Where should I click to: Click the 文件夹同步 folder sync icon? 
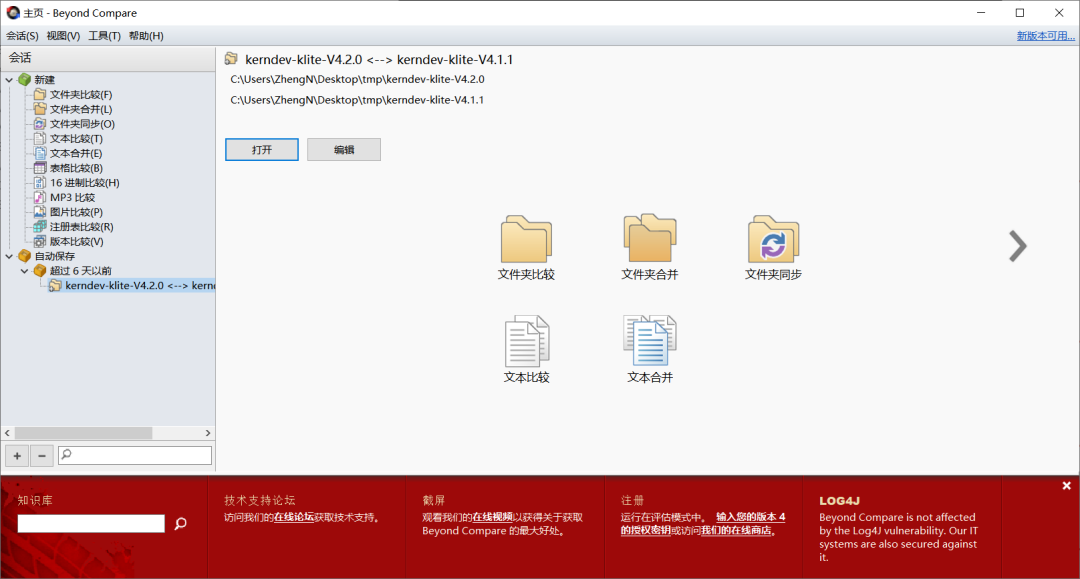click(x=773, y=240)
